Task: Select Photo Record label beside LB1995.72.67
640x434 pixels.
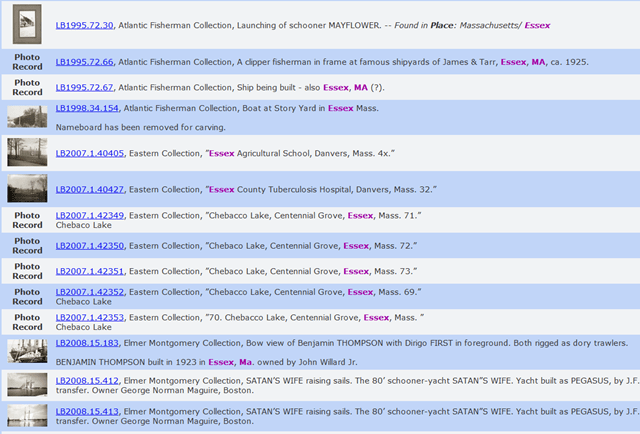Action: (27, 87)
